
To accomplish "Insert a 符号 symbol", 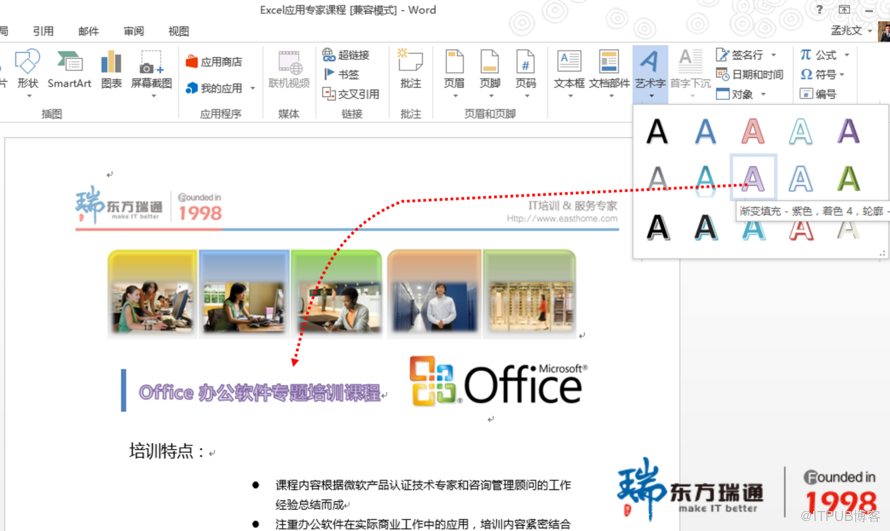I will (818, 74).
